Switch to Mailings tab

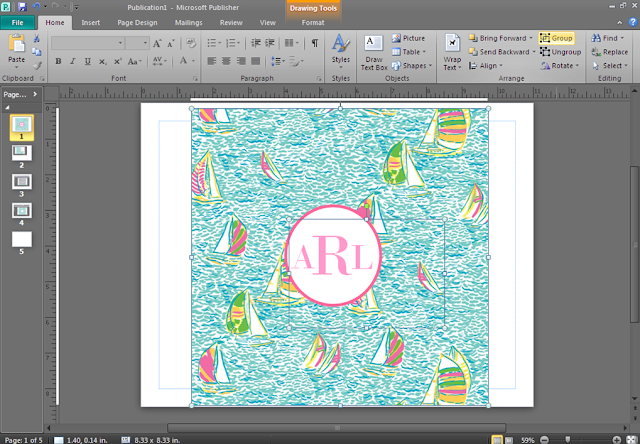[x=189, y=22]
